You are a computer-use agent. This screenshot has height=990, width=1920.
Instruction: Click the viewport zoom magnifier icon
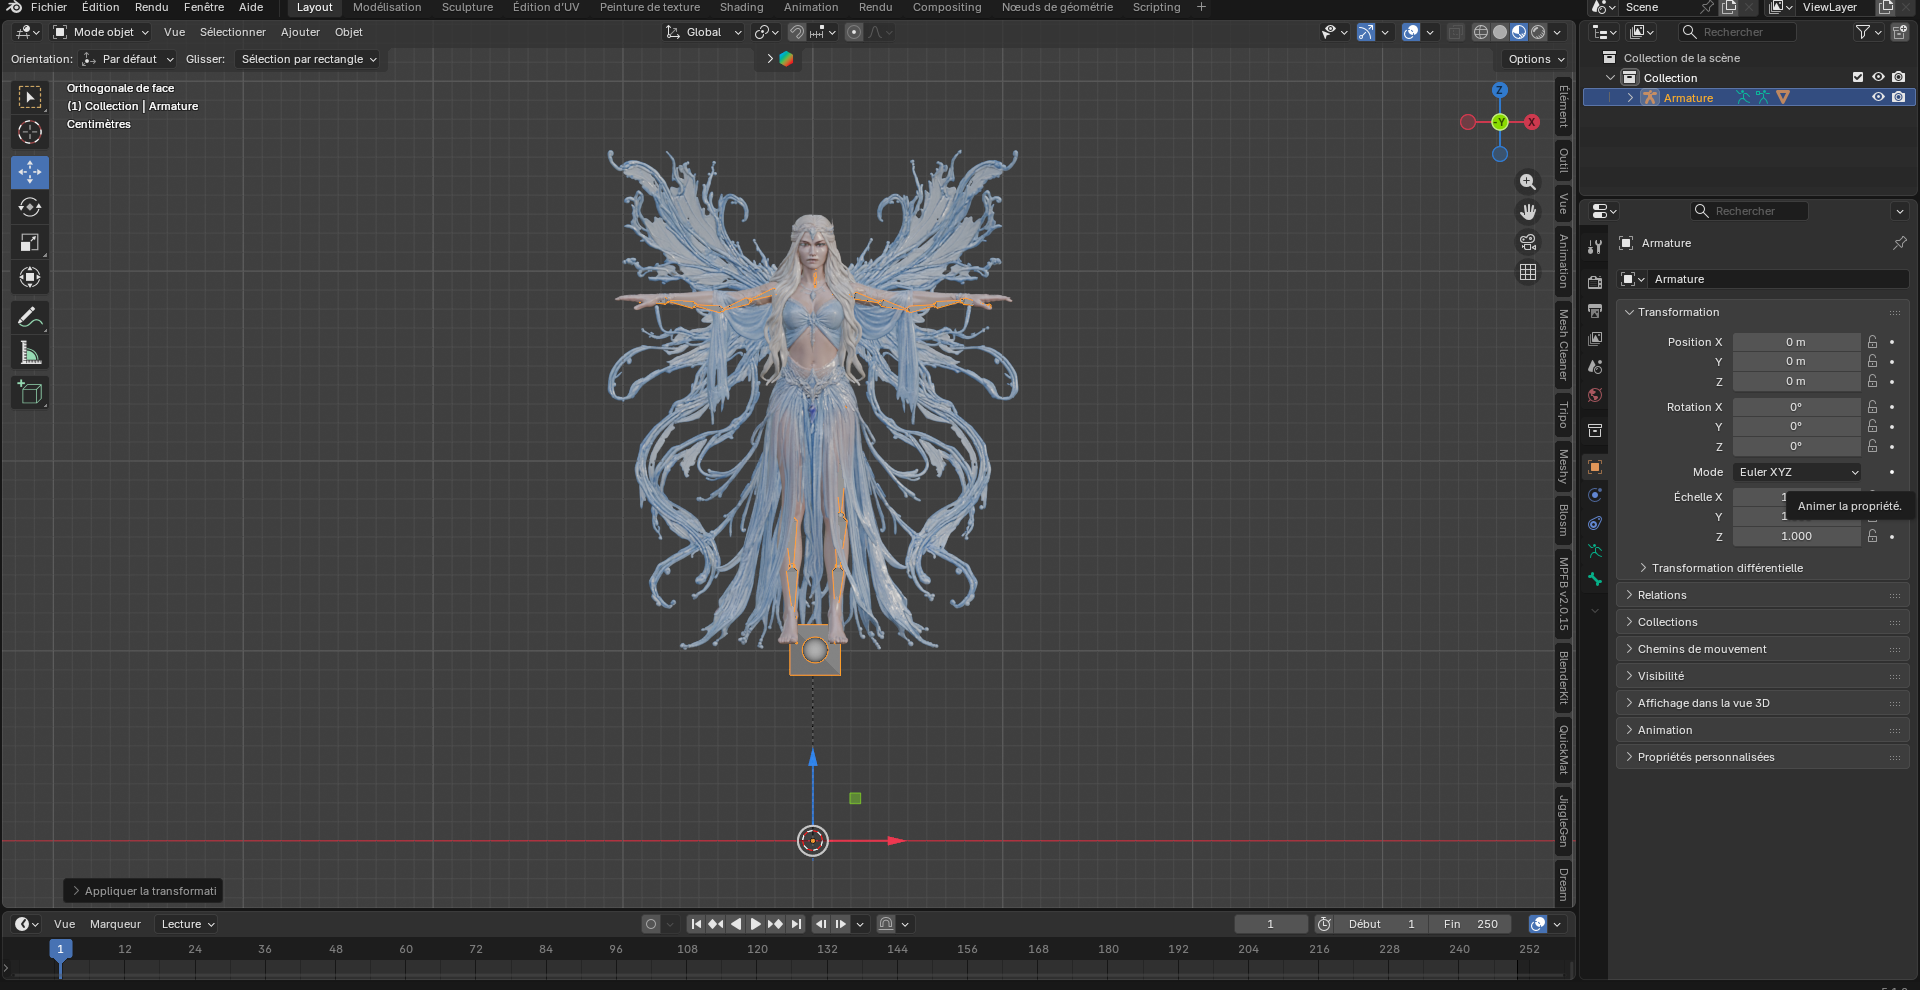coord(1528,182)
